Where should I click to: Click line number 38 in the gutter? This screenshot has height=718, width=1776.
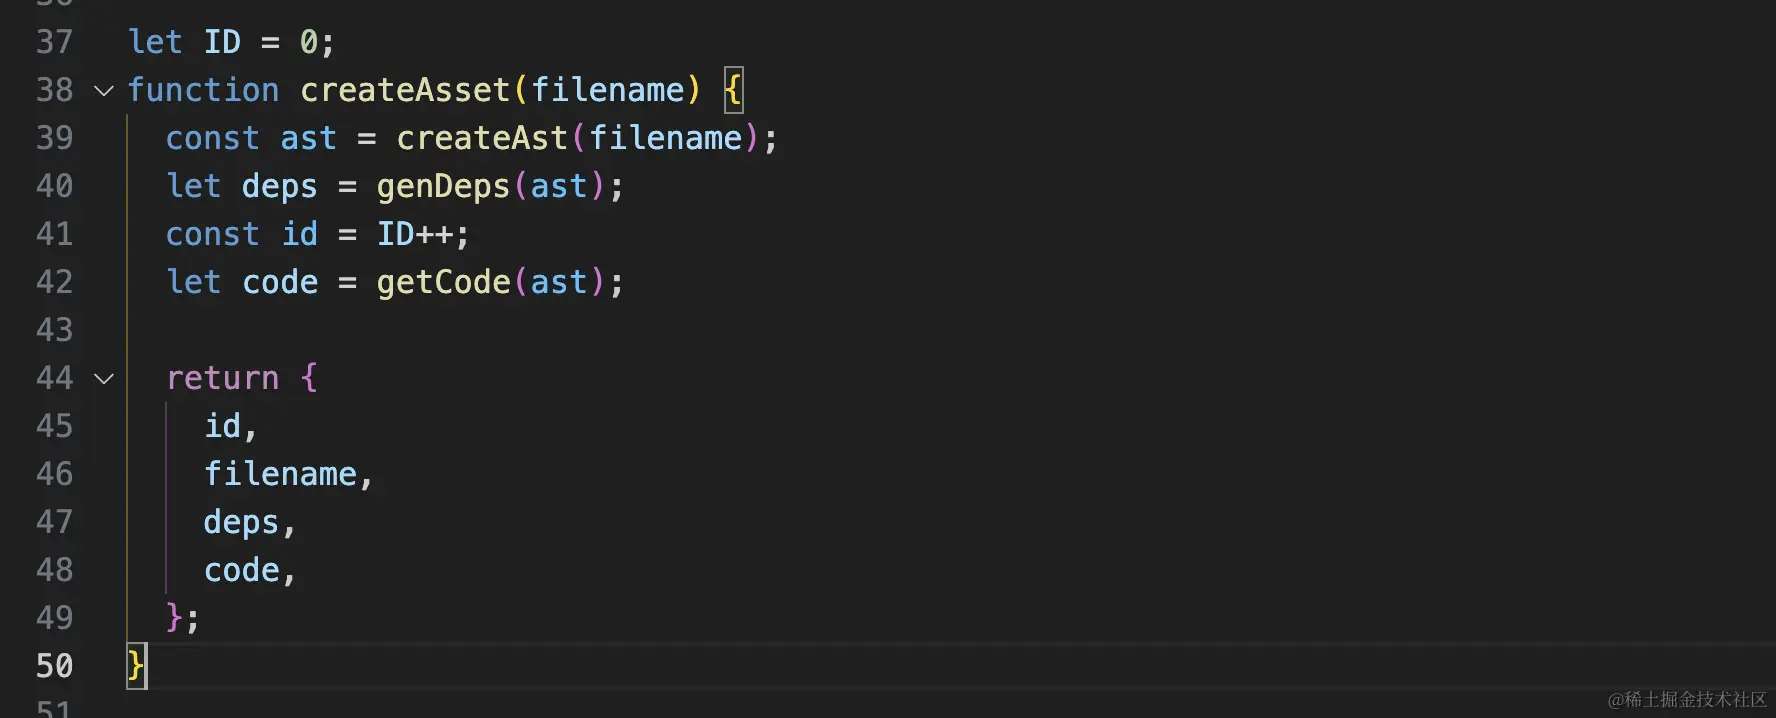(55, 90)
